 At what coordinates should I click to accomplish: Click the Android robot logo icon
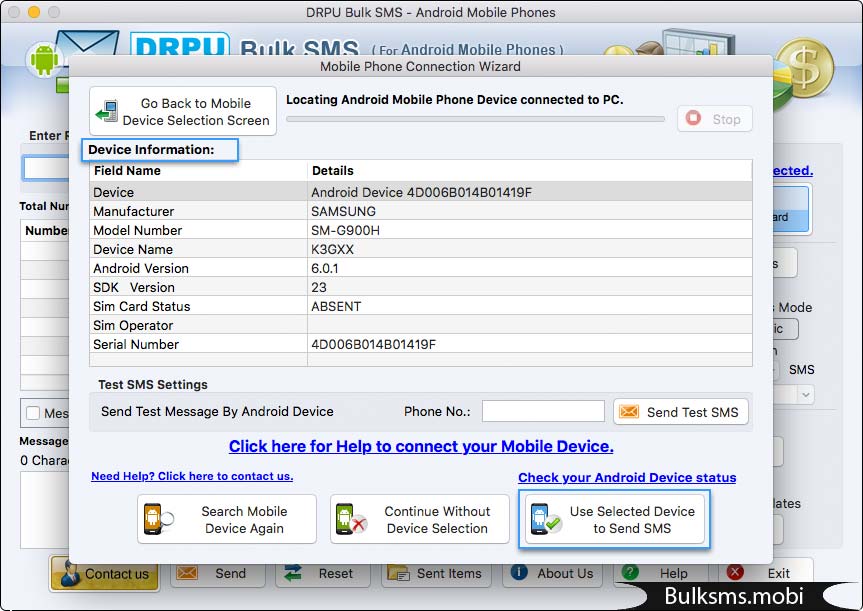point(44,59)
